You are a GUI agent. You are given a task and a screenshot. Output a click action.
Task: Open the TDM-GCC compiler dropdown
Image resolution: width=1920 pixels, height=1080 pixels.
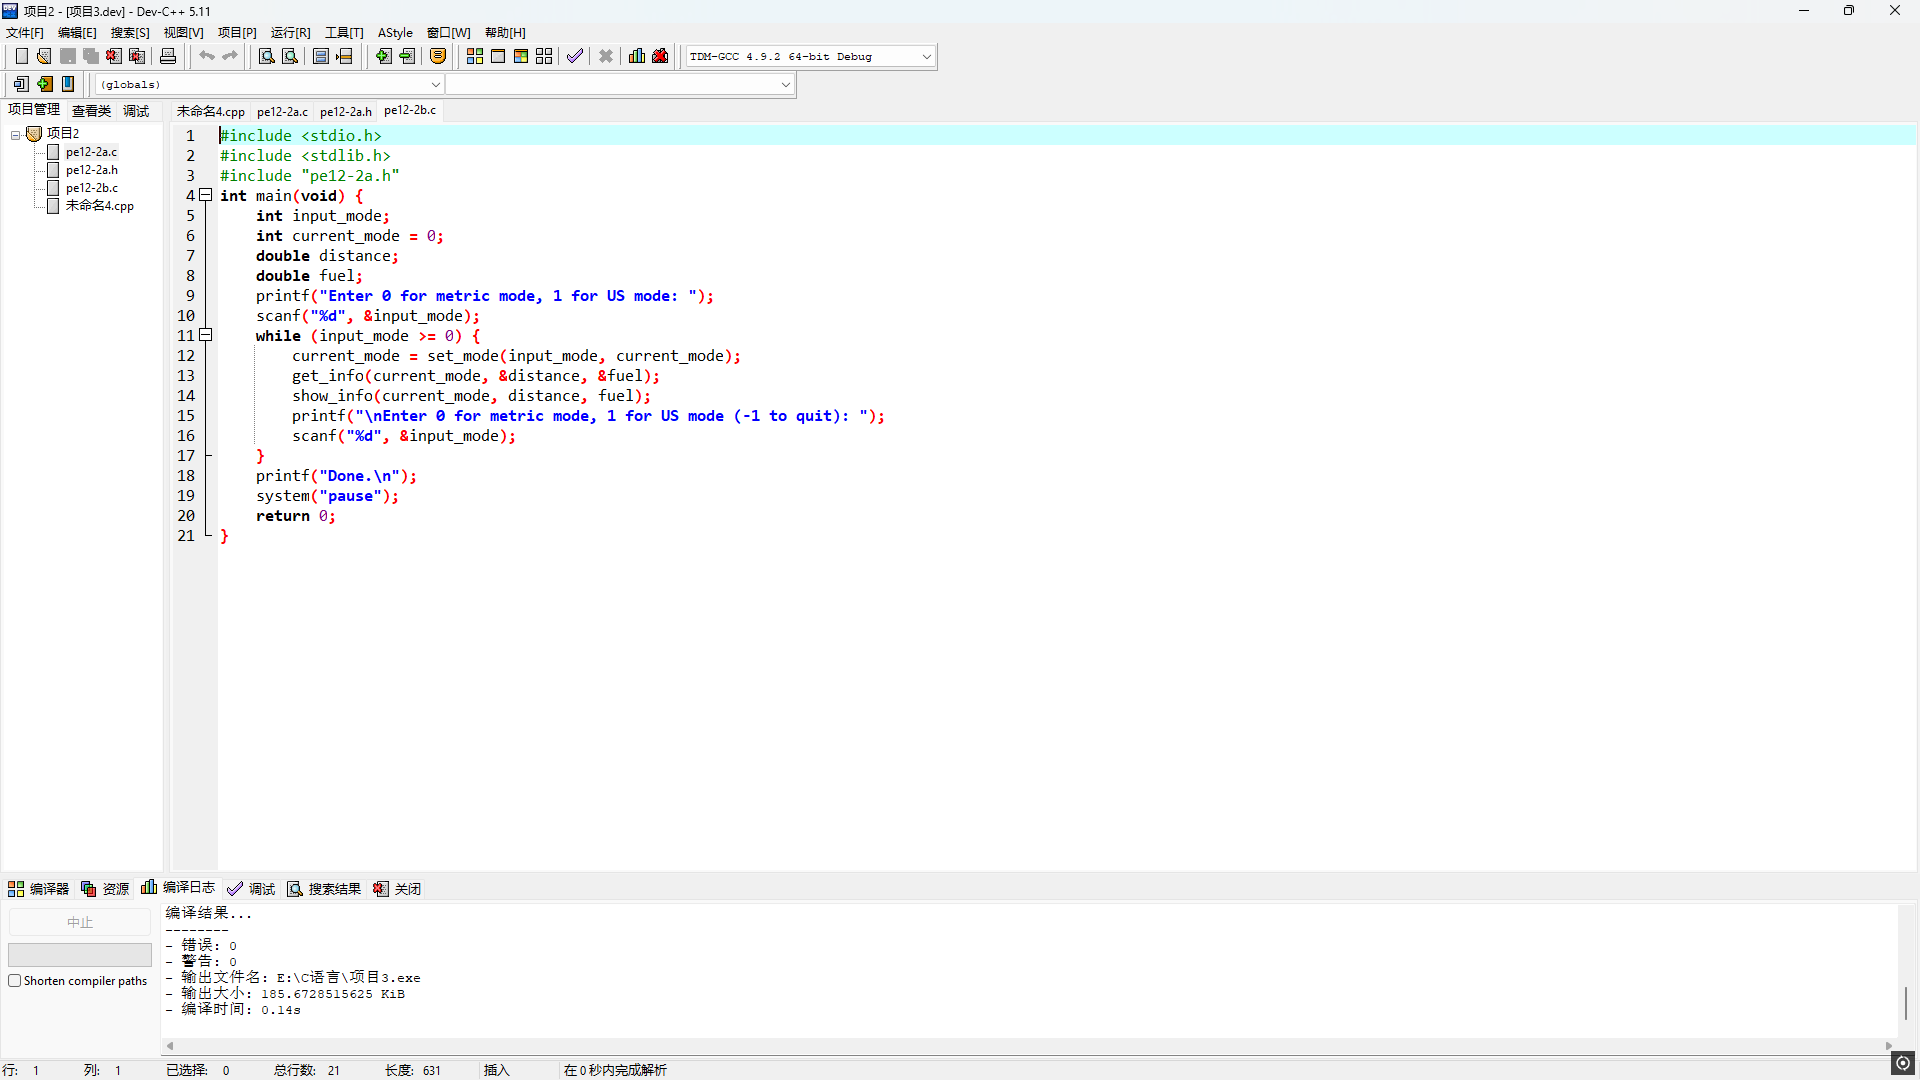pyautogui.click(x=926, y=57)
